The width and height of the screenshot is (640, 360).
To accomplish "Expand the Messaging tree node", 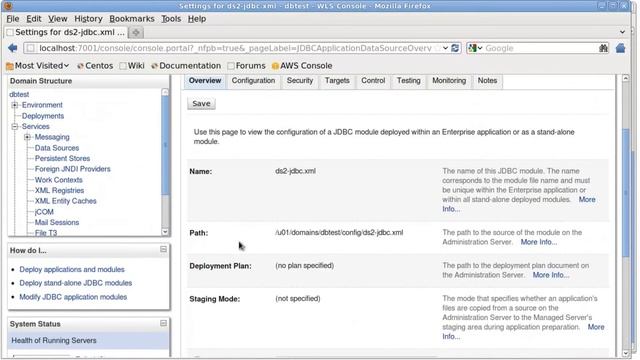I will [27, 137].
